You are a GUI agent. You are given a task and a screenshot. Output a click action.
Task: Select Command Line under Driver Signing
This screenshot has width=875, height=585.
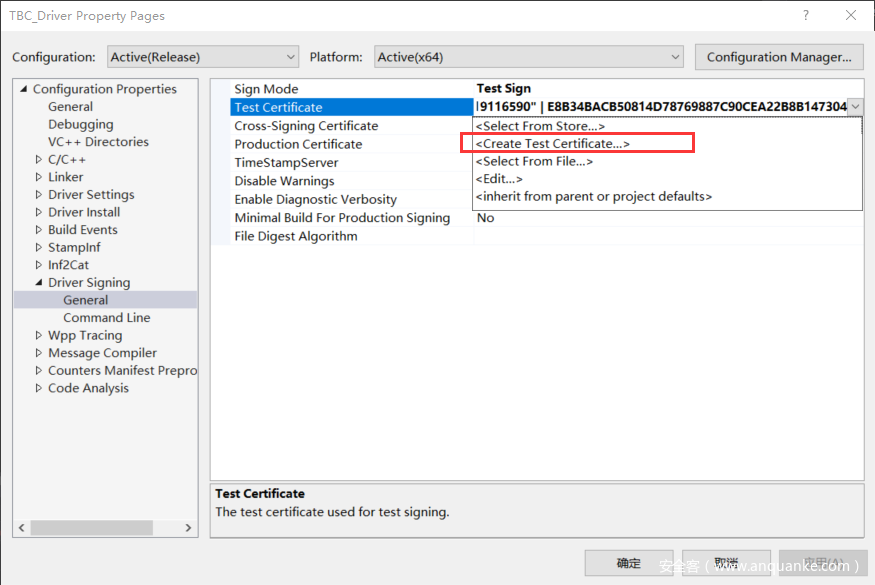point(107,318)
